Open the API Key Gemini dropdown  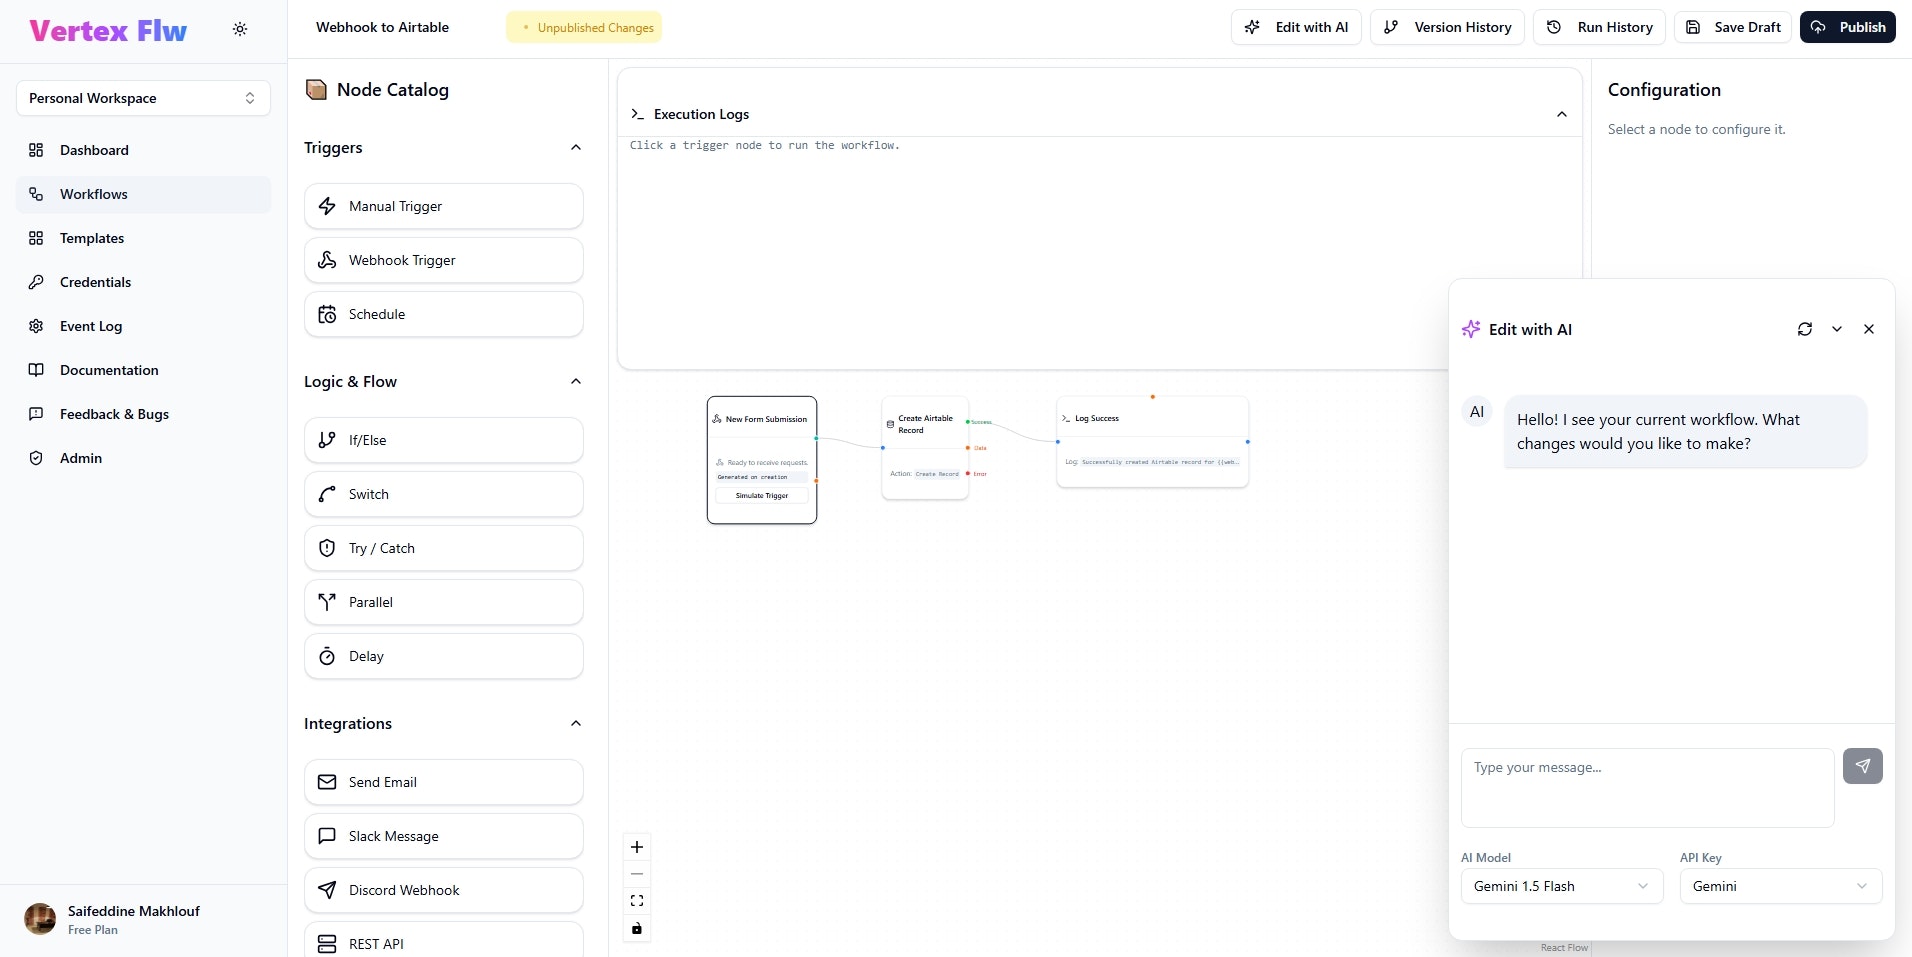[1781, 886]
